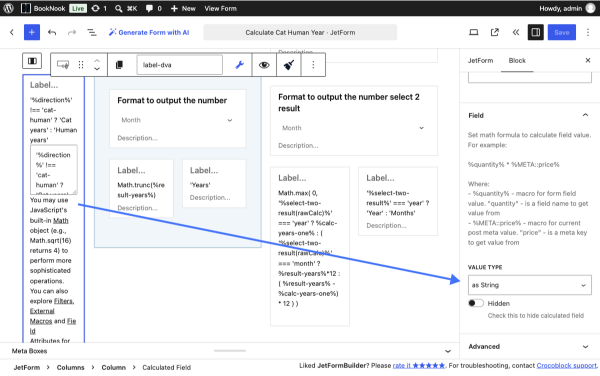Open the External Macros link

(42, 316)
